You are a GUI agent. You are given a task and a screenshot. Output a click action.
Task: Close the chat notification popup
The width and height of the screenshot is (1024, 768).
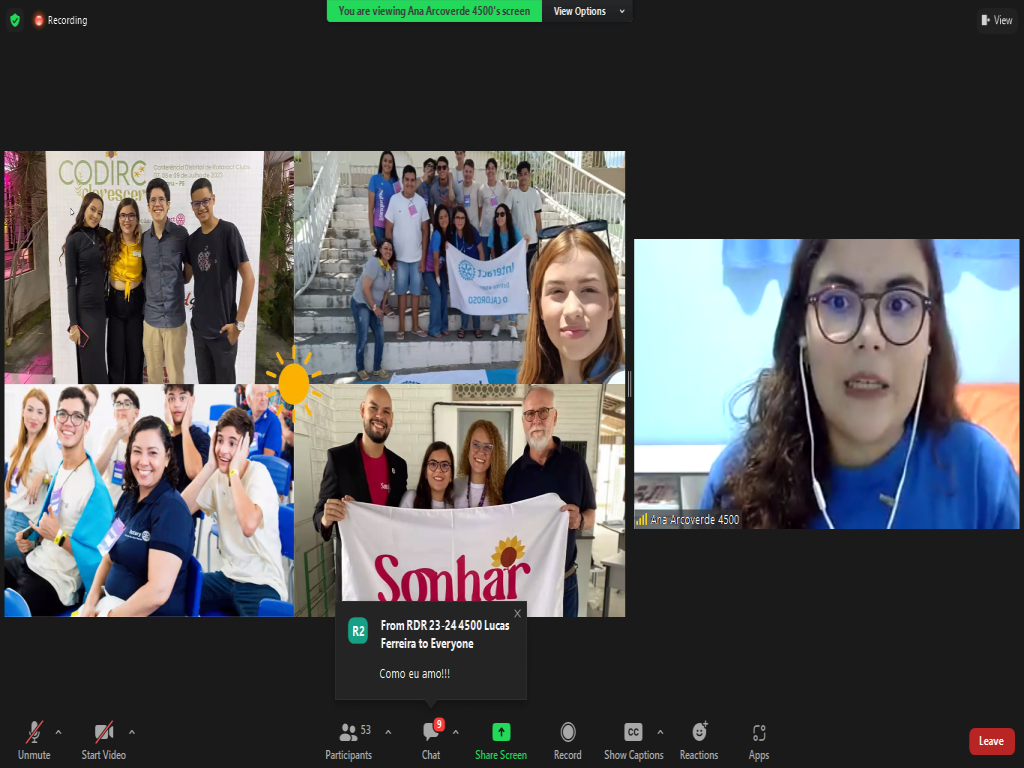point(517,613)
